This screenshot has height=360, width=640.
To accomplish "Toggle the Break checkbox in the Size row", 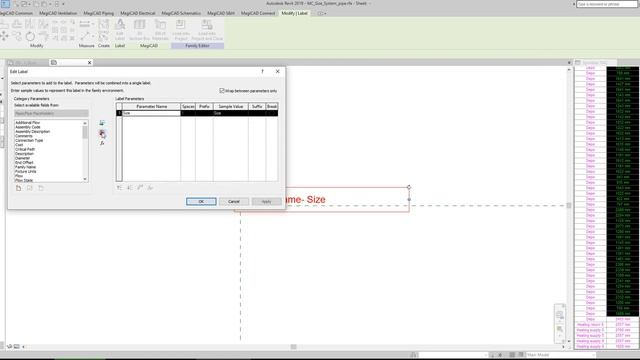I will (272, 113).
